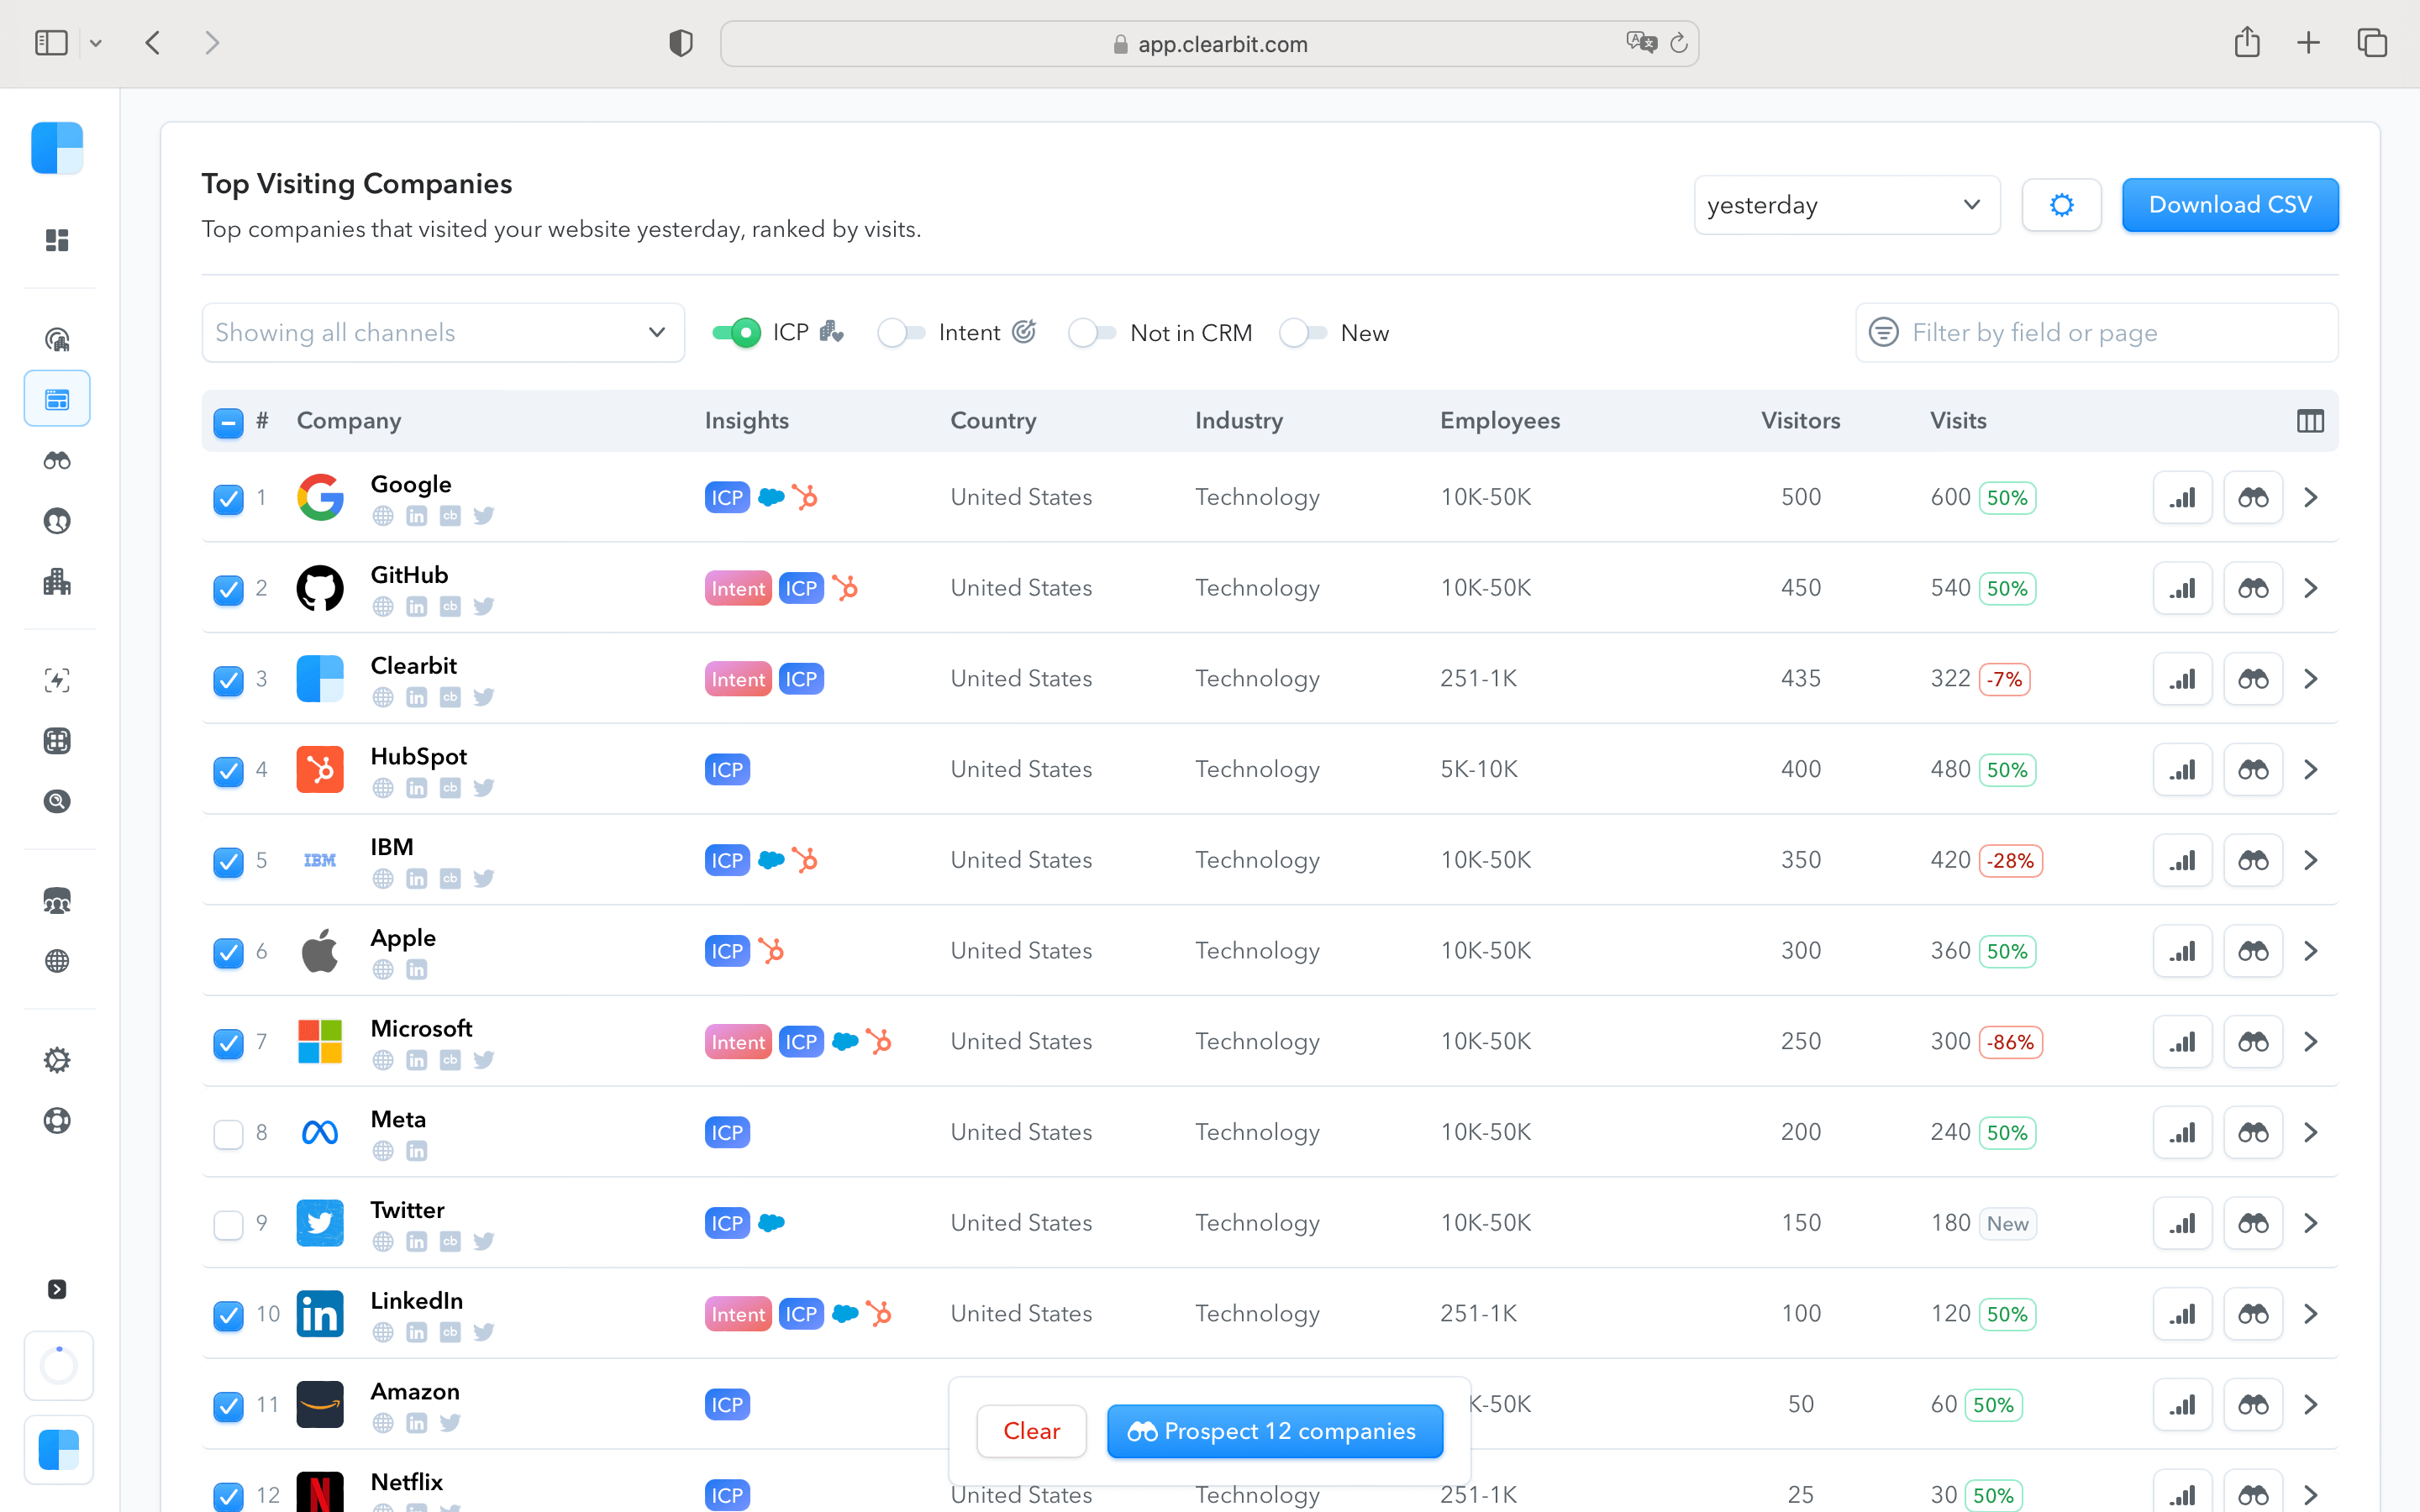Check the checkbox next to Meta
Screen dimensions: 2420x1512
pos(228,1133)
